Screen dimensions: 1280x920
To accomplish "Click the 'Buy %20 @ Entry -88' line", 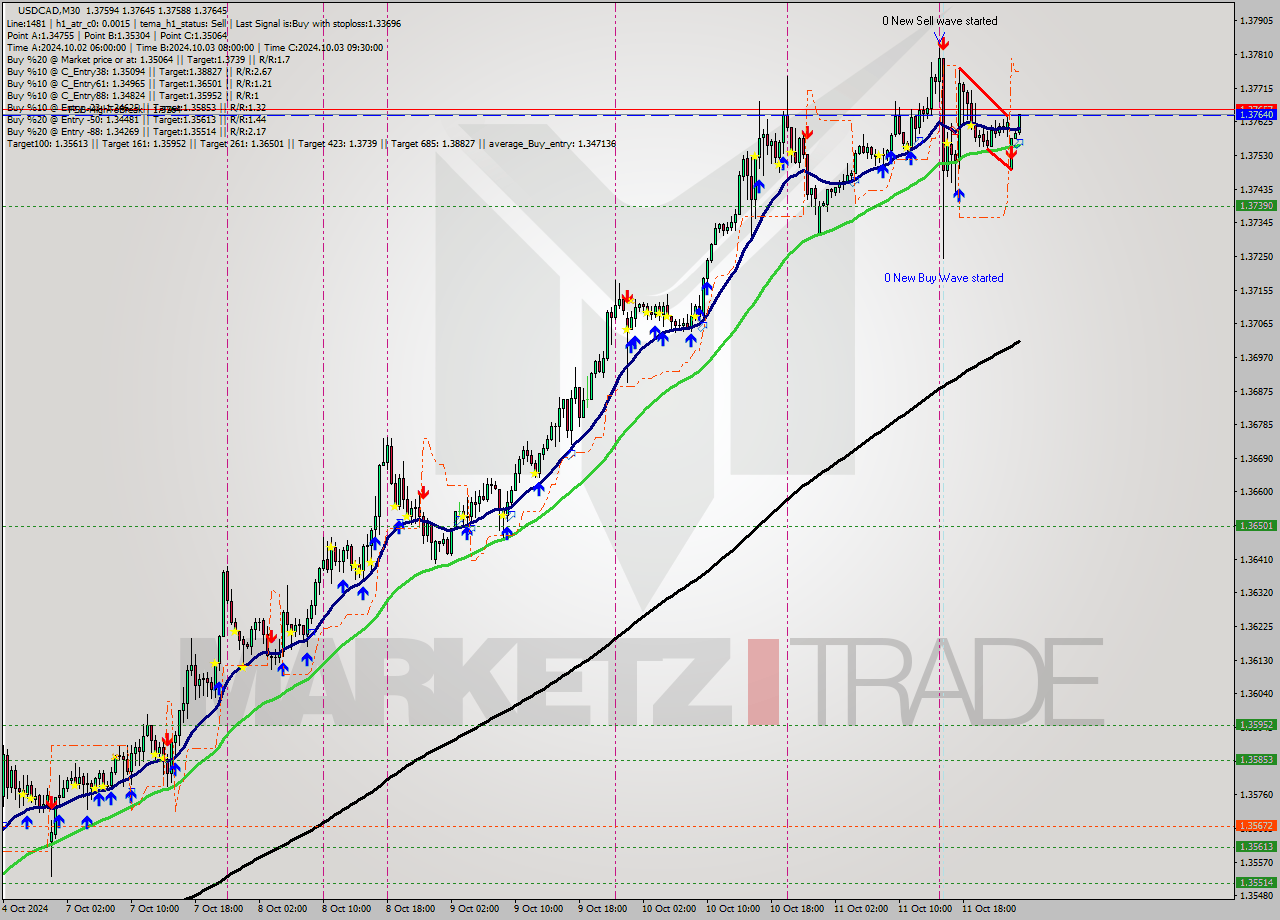I will tap(136, 131).
